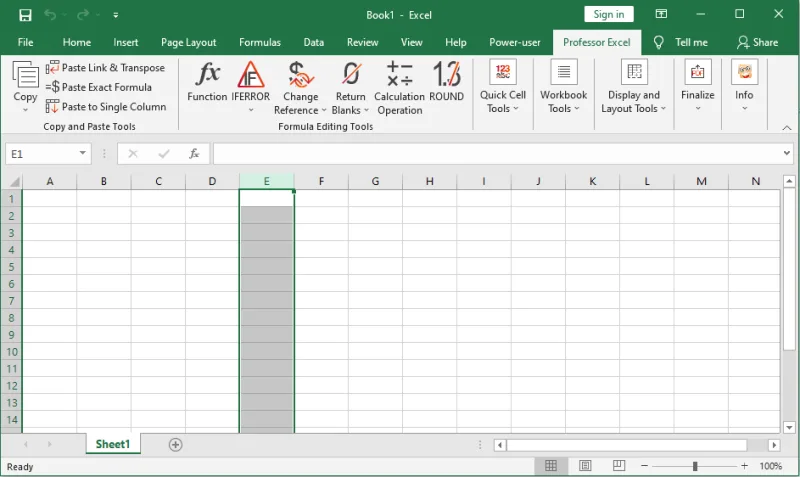Open the Page Layout tab
This screenshot has width=800, height=477.
pos(188,42)
